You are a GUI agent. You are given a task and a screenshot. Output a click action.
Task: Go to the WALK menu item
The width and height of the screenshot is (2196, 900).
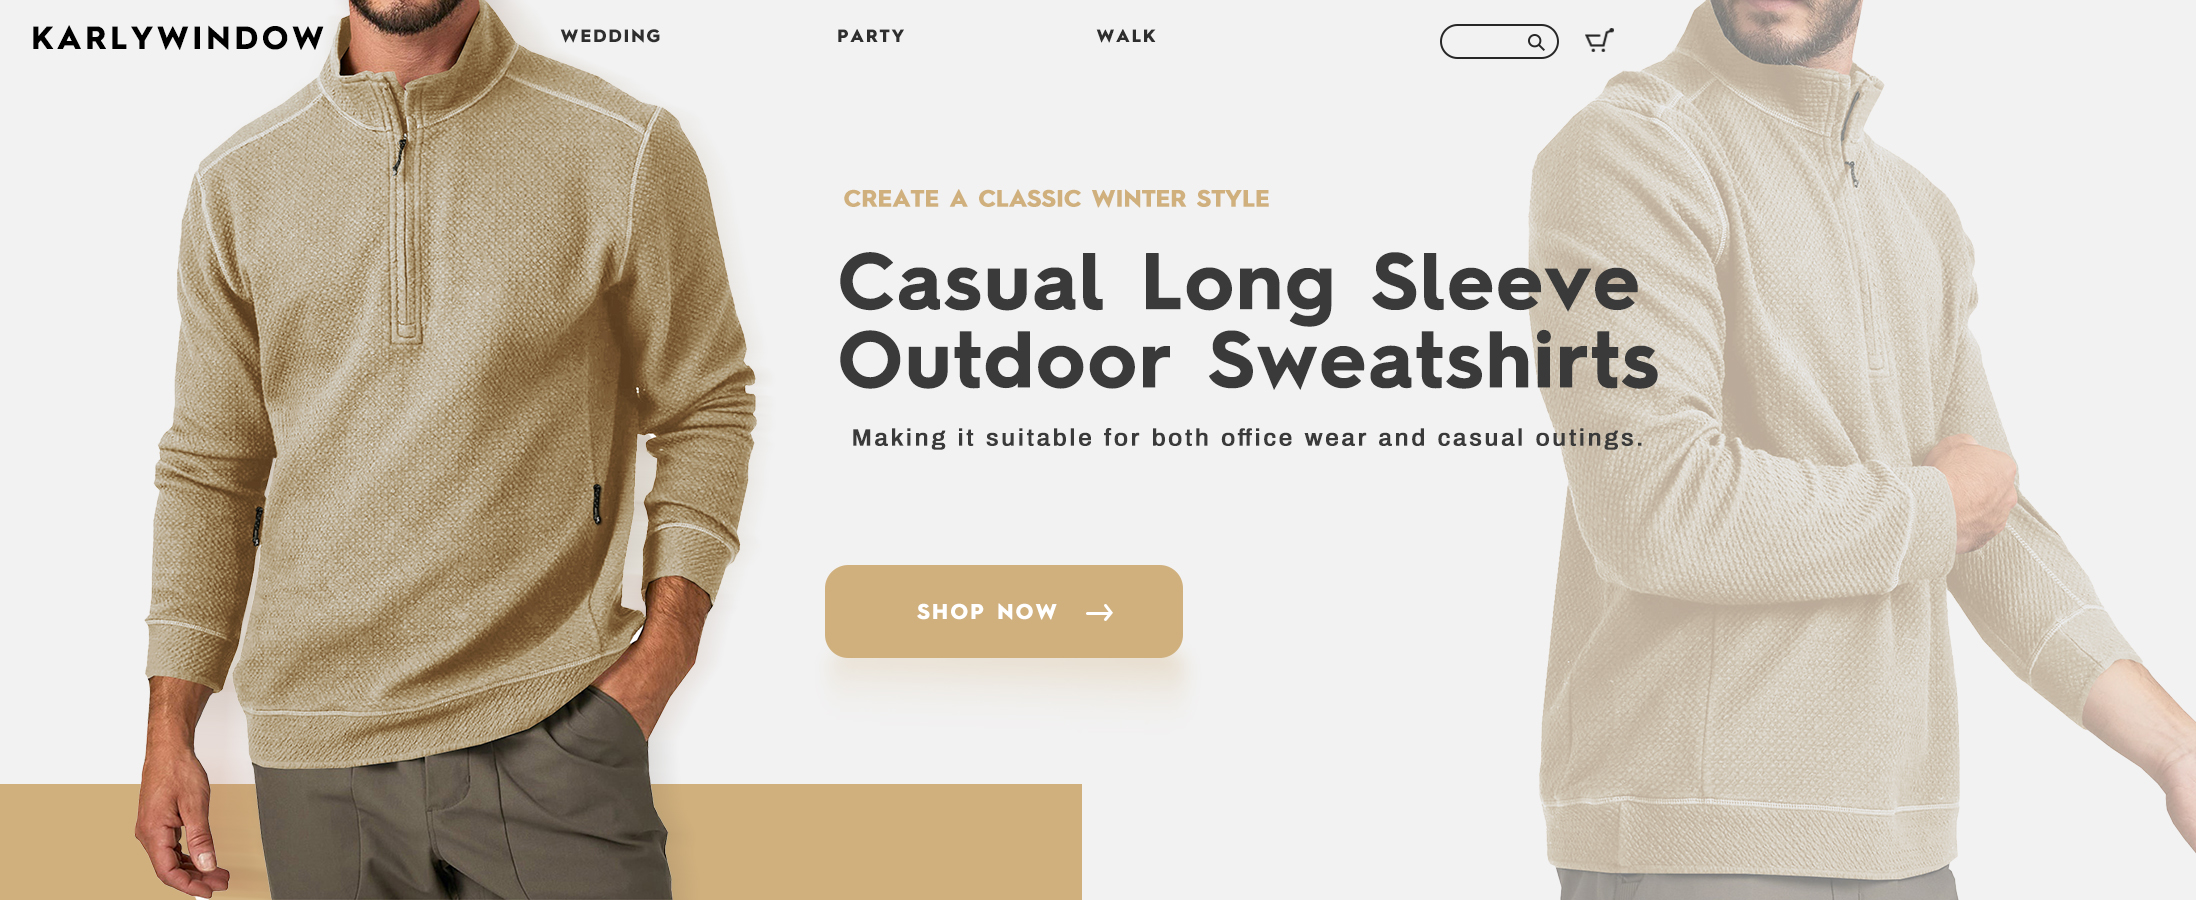[1126, 36]
